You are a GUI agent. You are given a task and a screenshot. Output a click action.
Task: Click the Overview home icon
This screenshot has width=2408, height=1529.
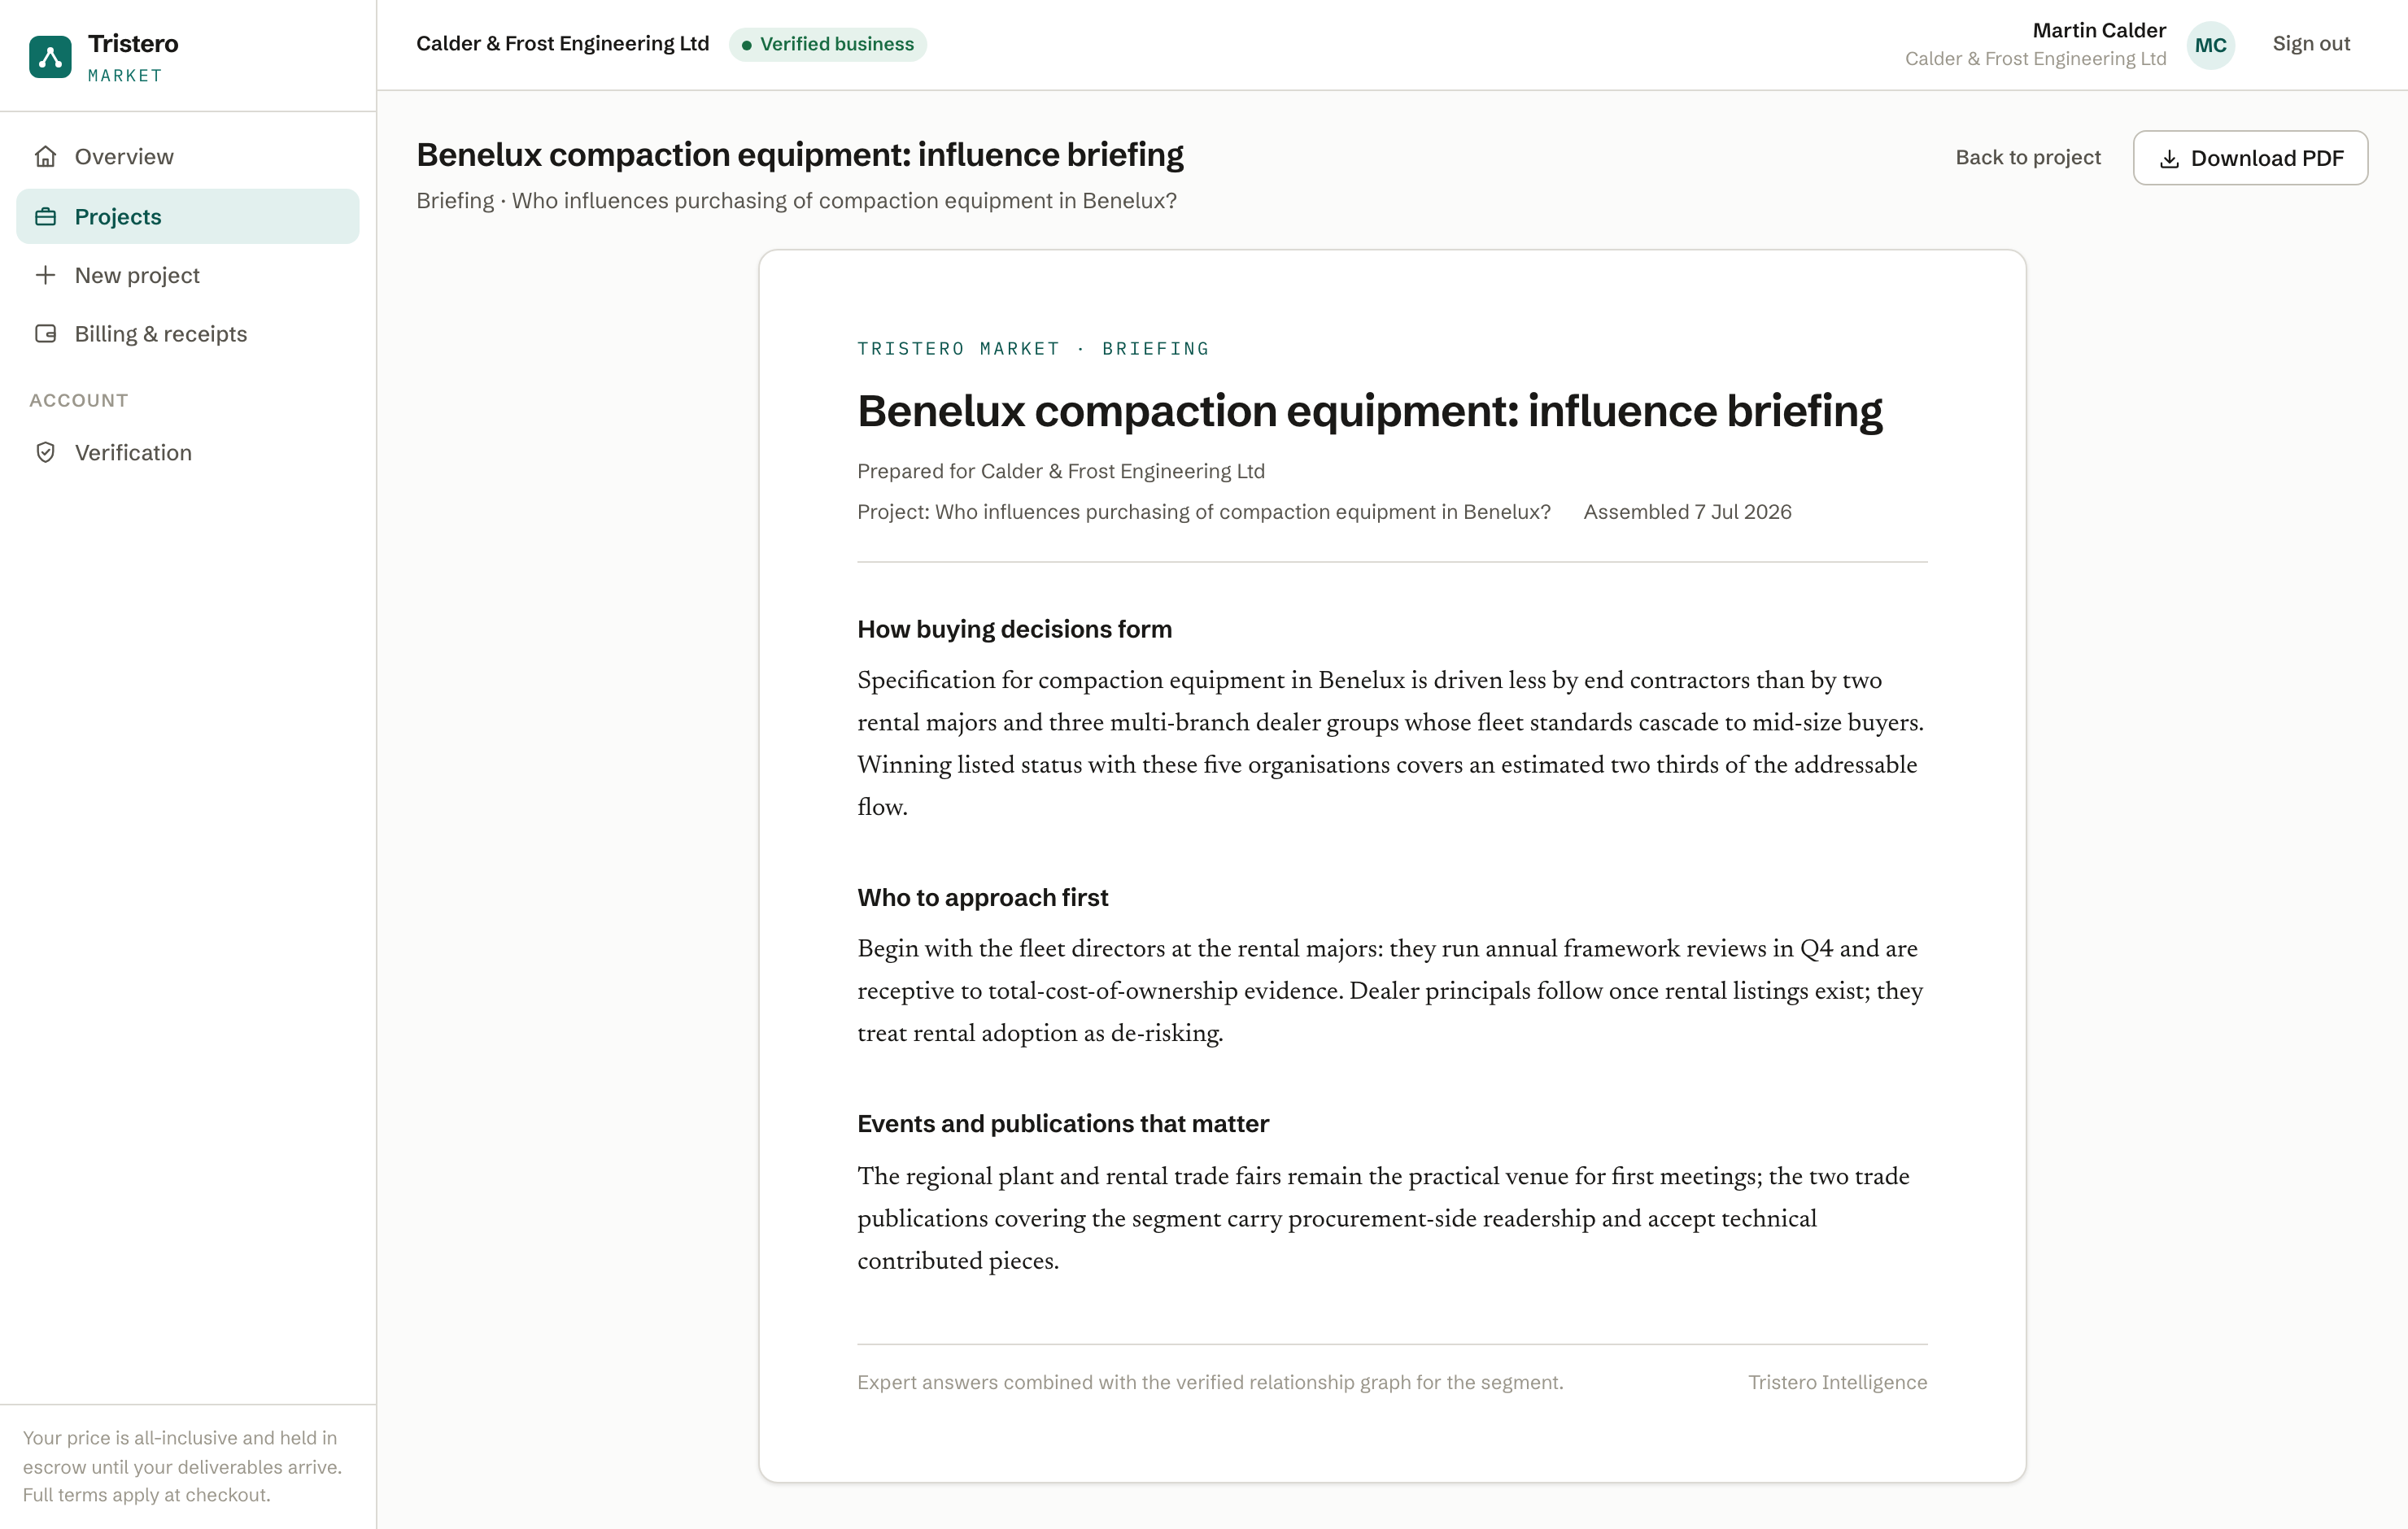click(x=45, y=157)
